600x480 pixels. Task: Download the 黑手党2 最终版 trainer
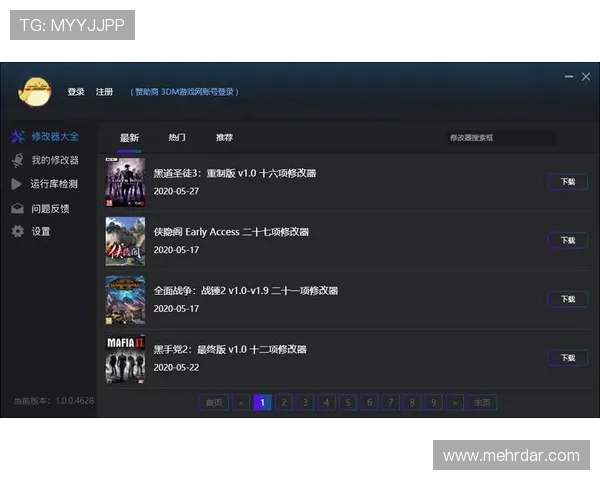[x=568, y=358]
